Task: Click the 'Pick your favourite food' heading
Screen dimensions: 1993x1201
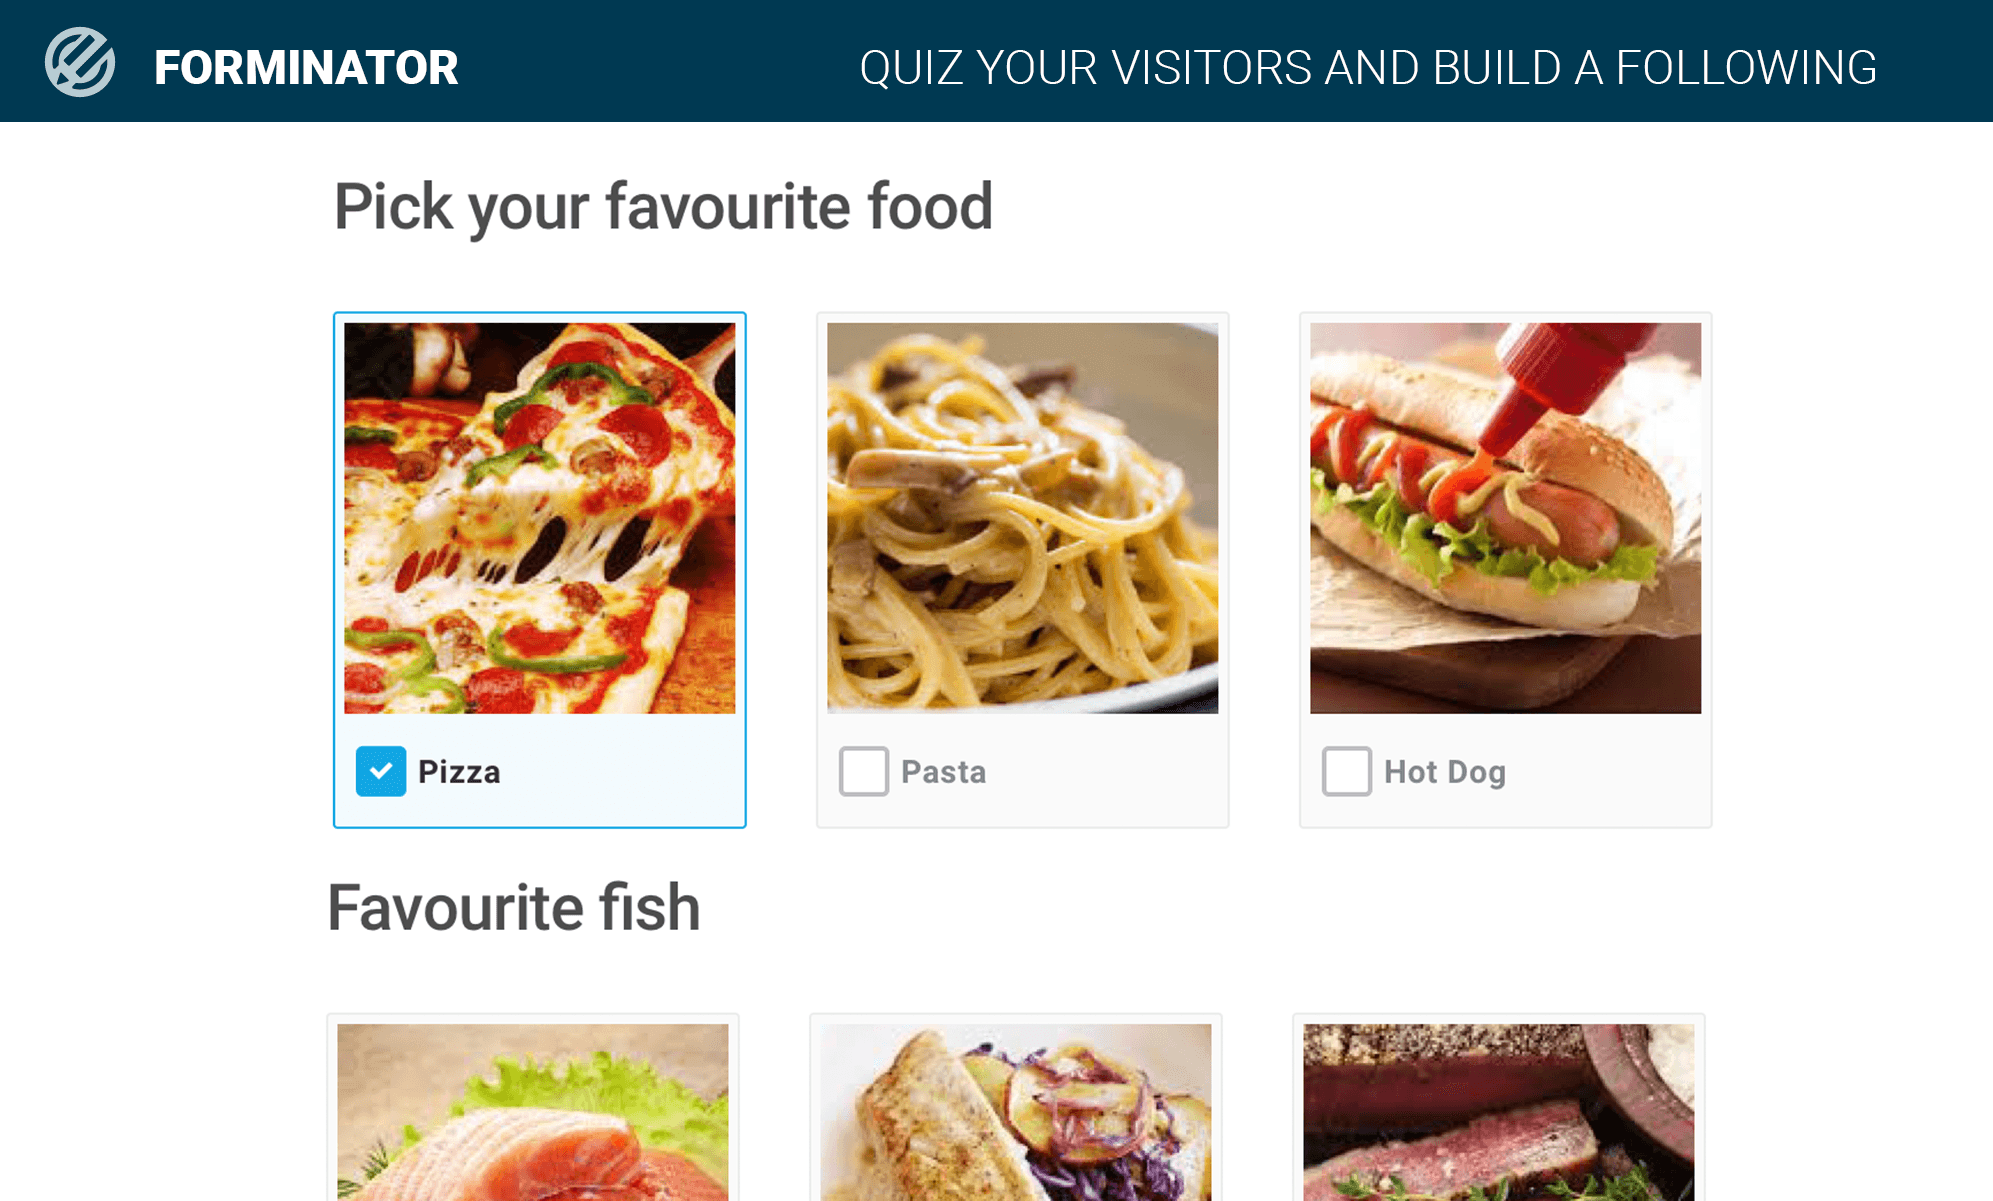Action: point(663,208)
